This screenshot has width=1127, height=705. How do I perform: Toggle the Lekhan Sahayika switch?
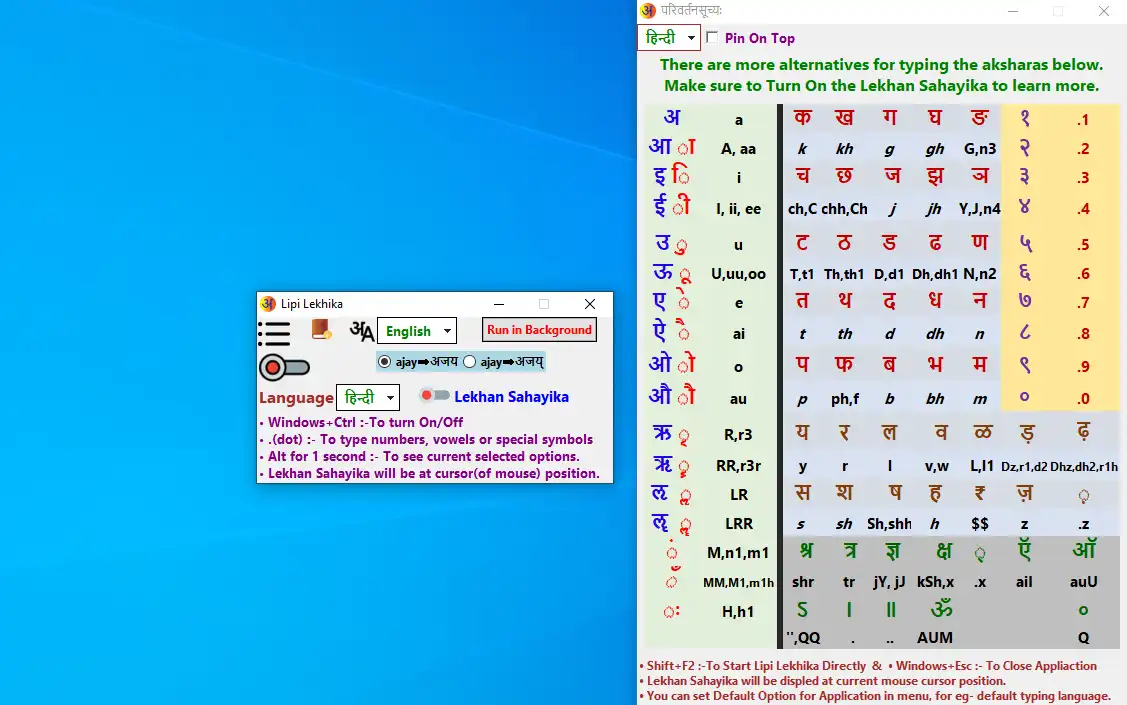coord(435,395)
